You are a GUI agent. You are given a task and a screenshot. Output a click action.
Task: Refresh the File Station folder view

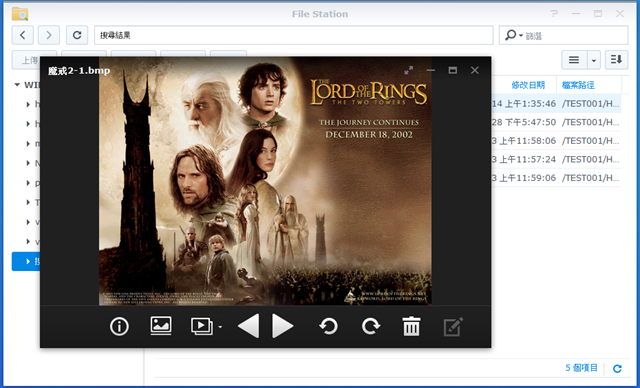[x=77, y=35]
